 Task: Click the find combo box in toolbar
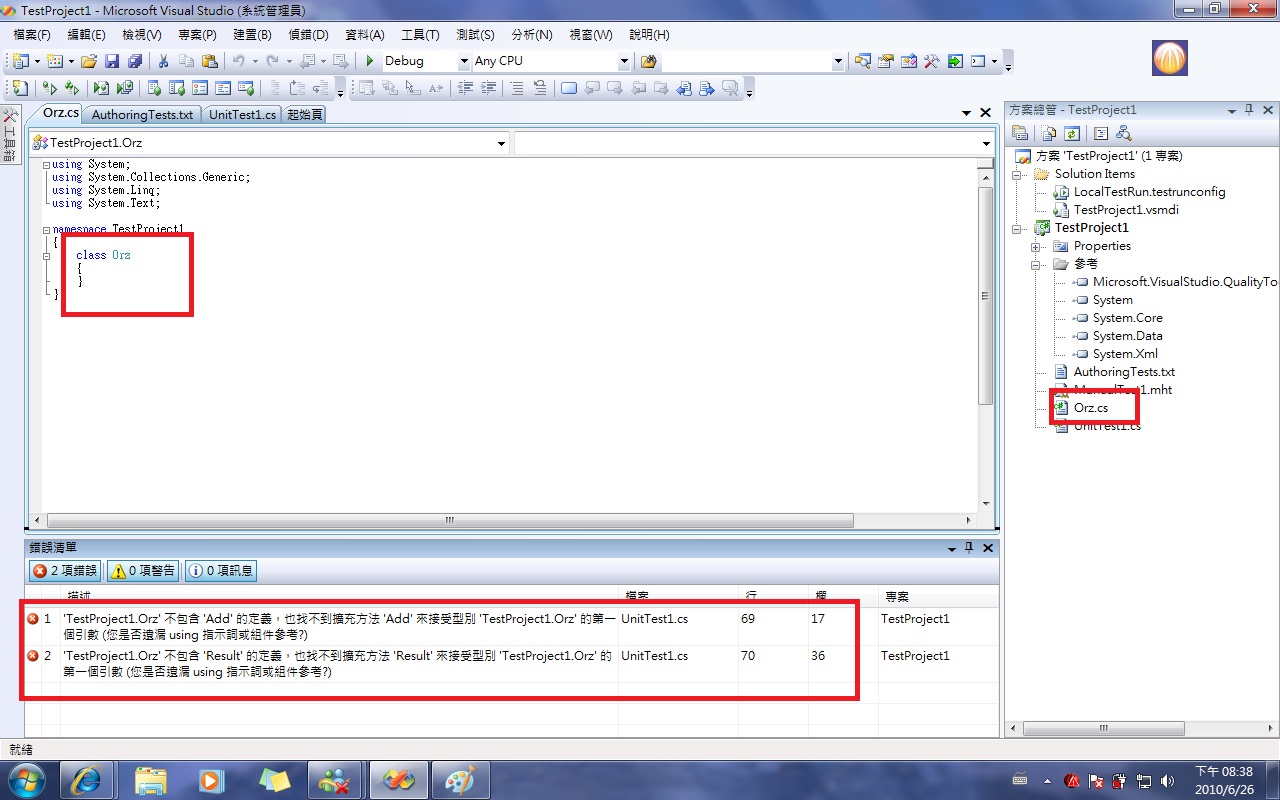pos(753,61)
